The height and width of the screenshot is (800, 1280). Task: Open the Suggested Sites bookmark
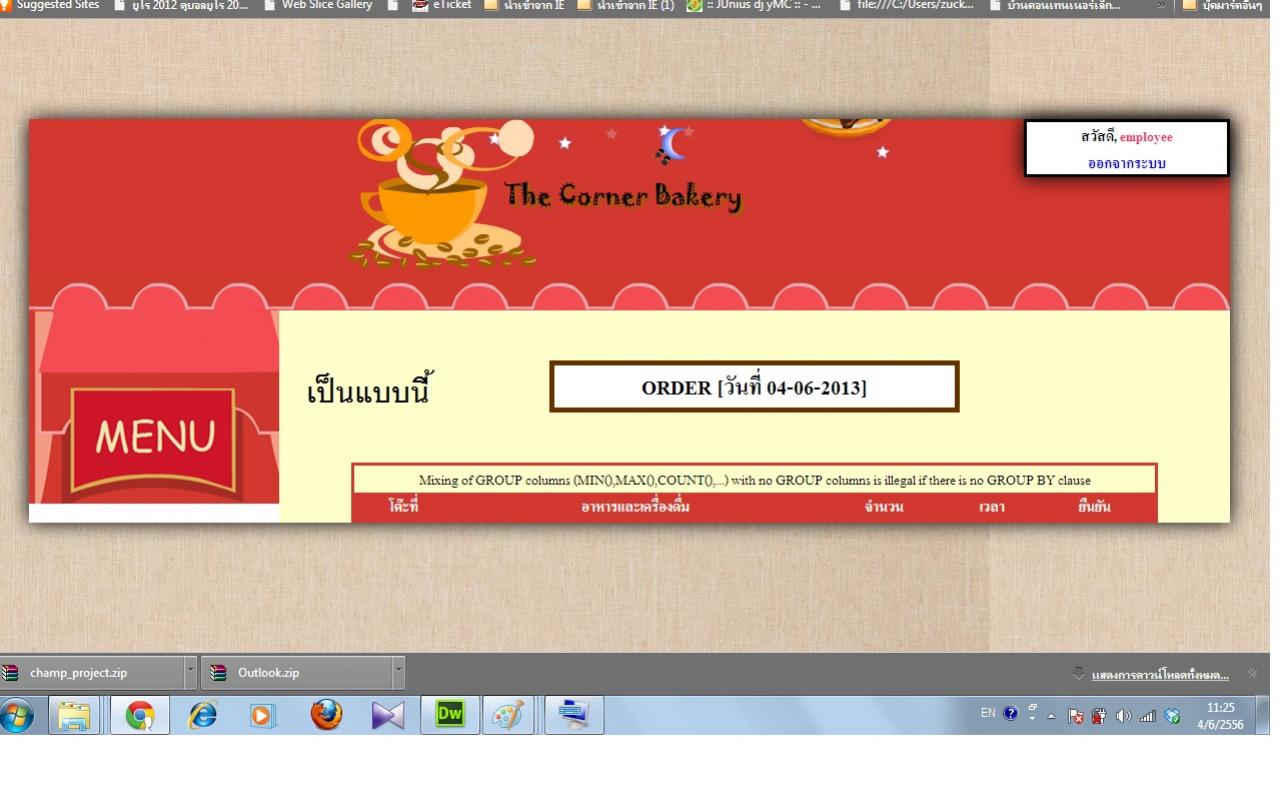tap(50, 5)
